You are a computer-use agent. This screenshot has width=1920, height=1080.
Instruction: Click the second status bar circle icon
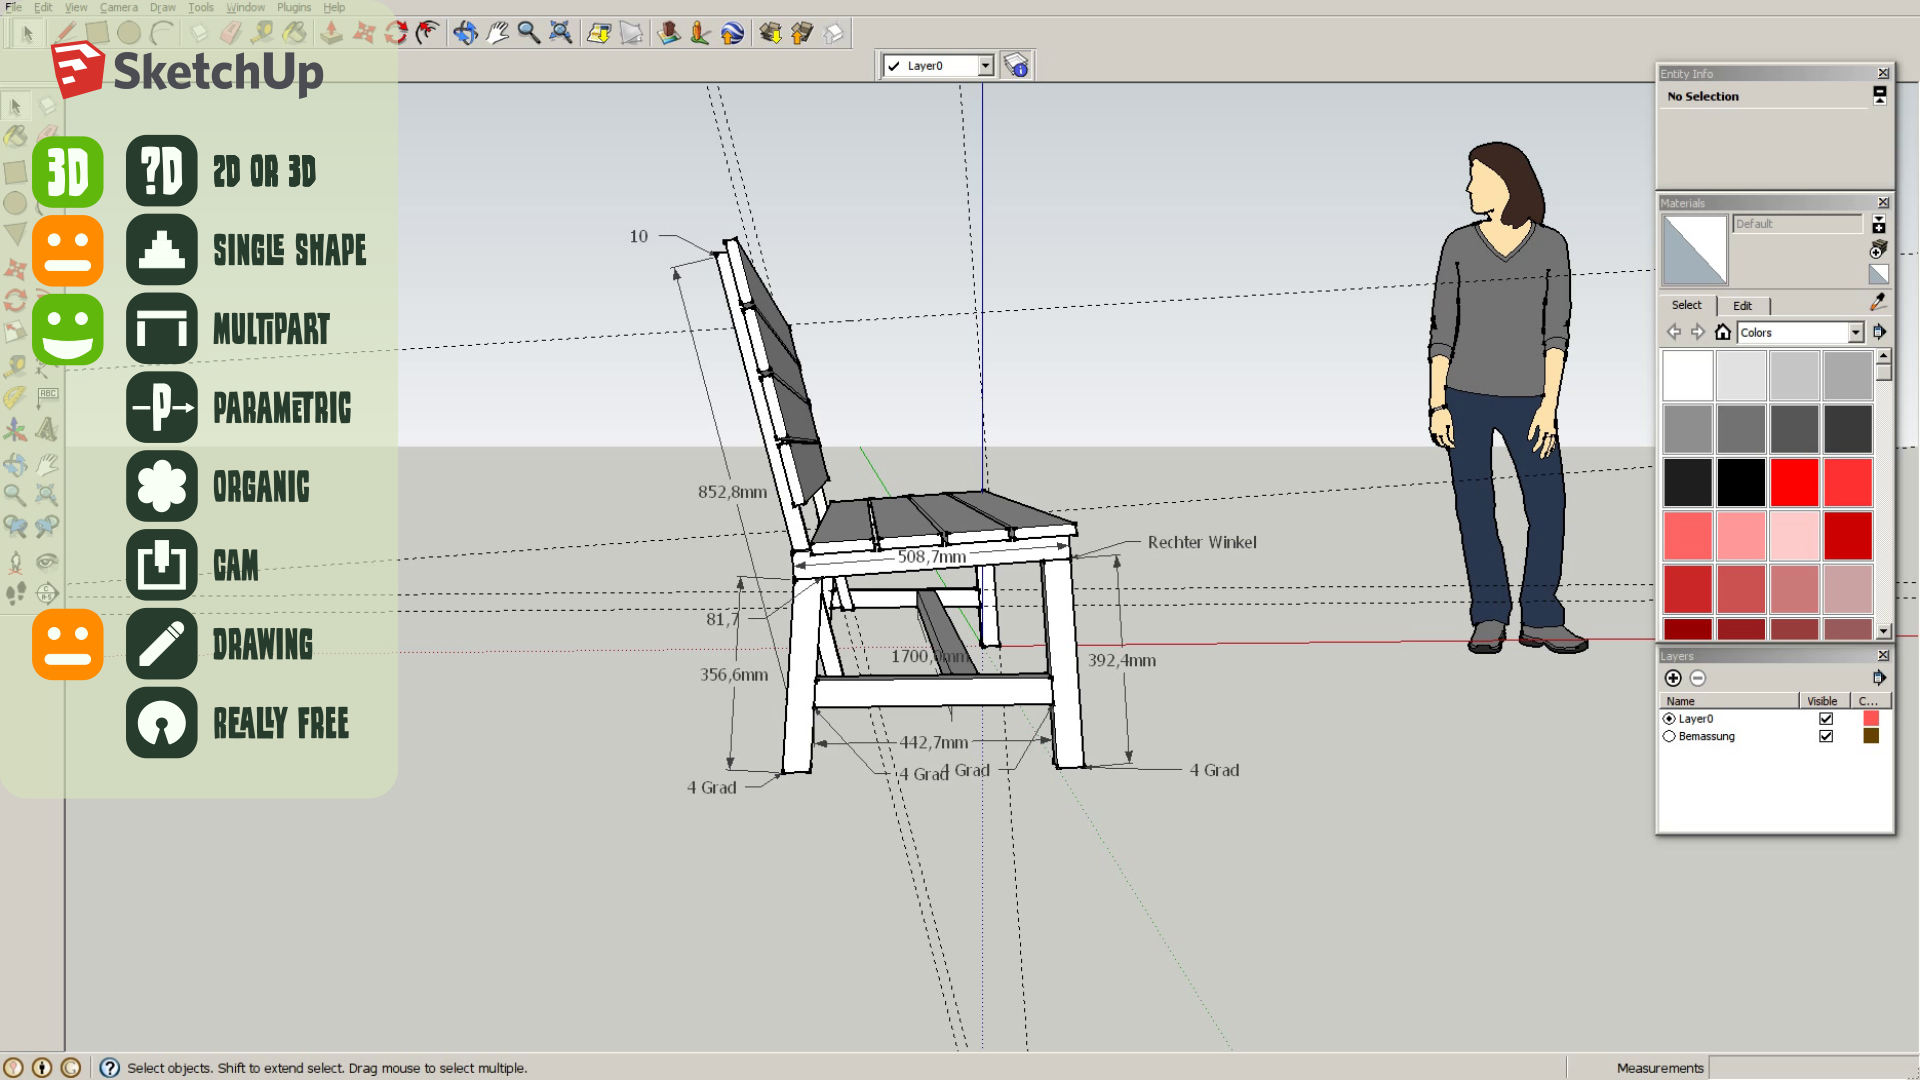pyautogui.click(x=42, y=1068)
